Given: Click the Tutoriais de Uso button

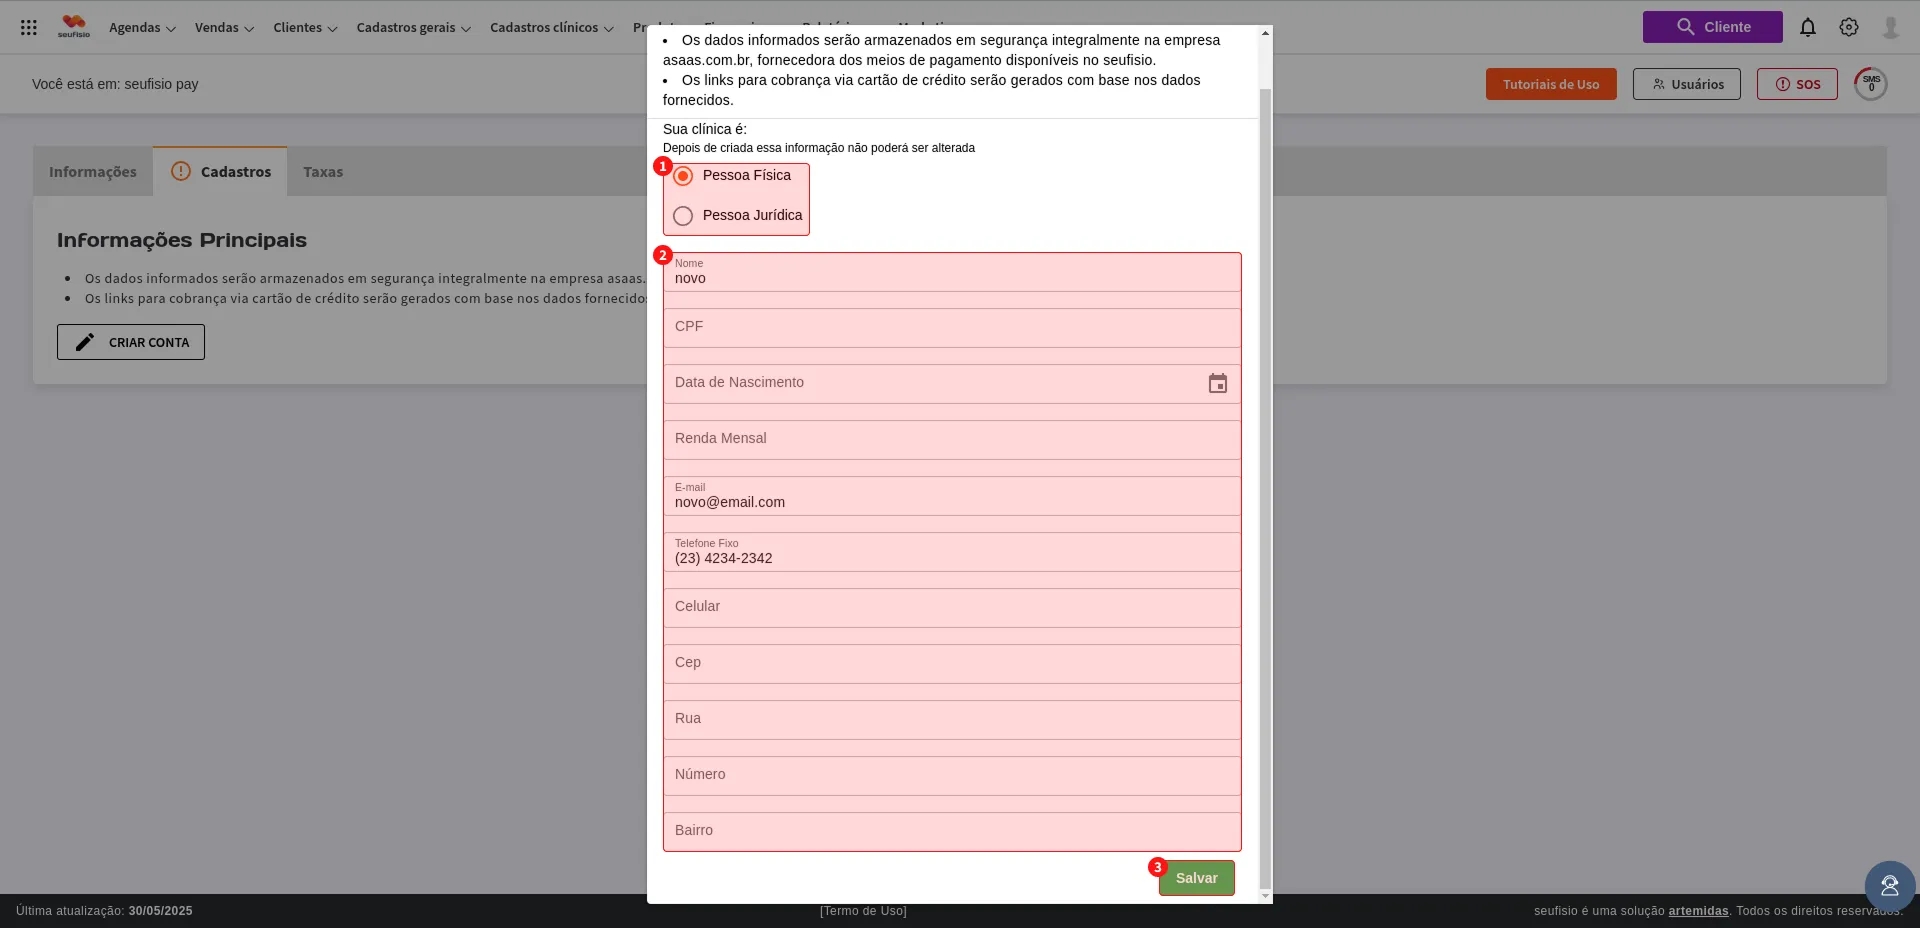Looking at the screenshot, I should tap(1550, 84).
